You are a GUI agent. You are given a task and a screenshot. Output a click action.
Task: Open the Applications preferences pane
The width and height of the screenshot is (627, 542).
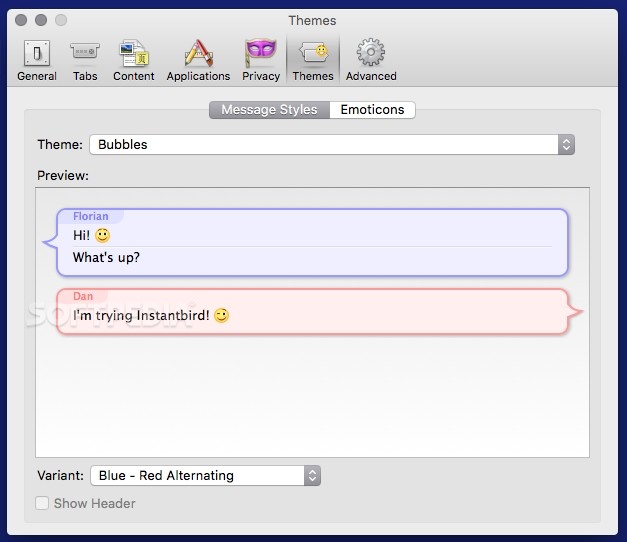[x=198, y=60]
